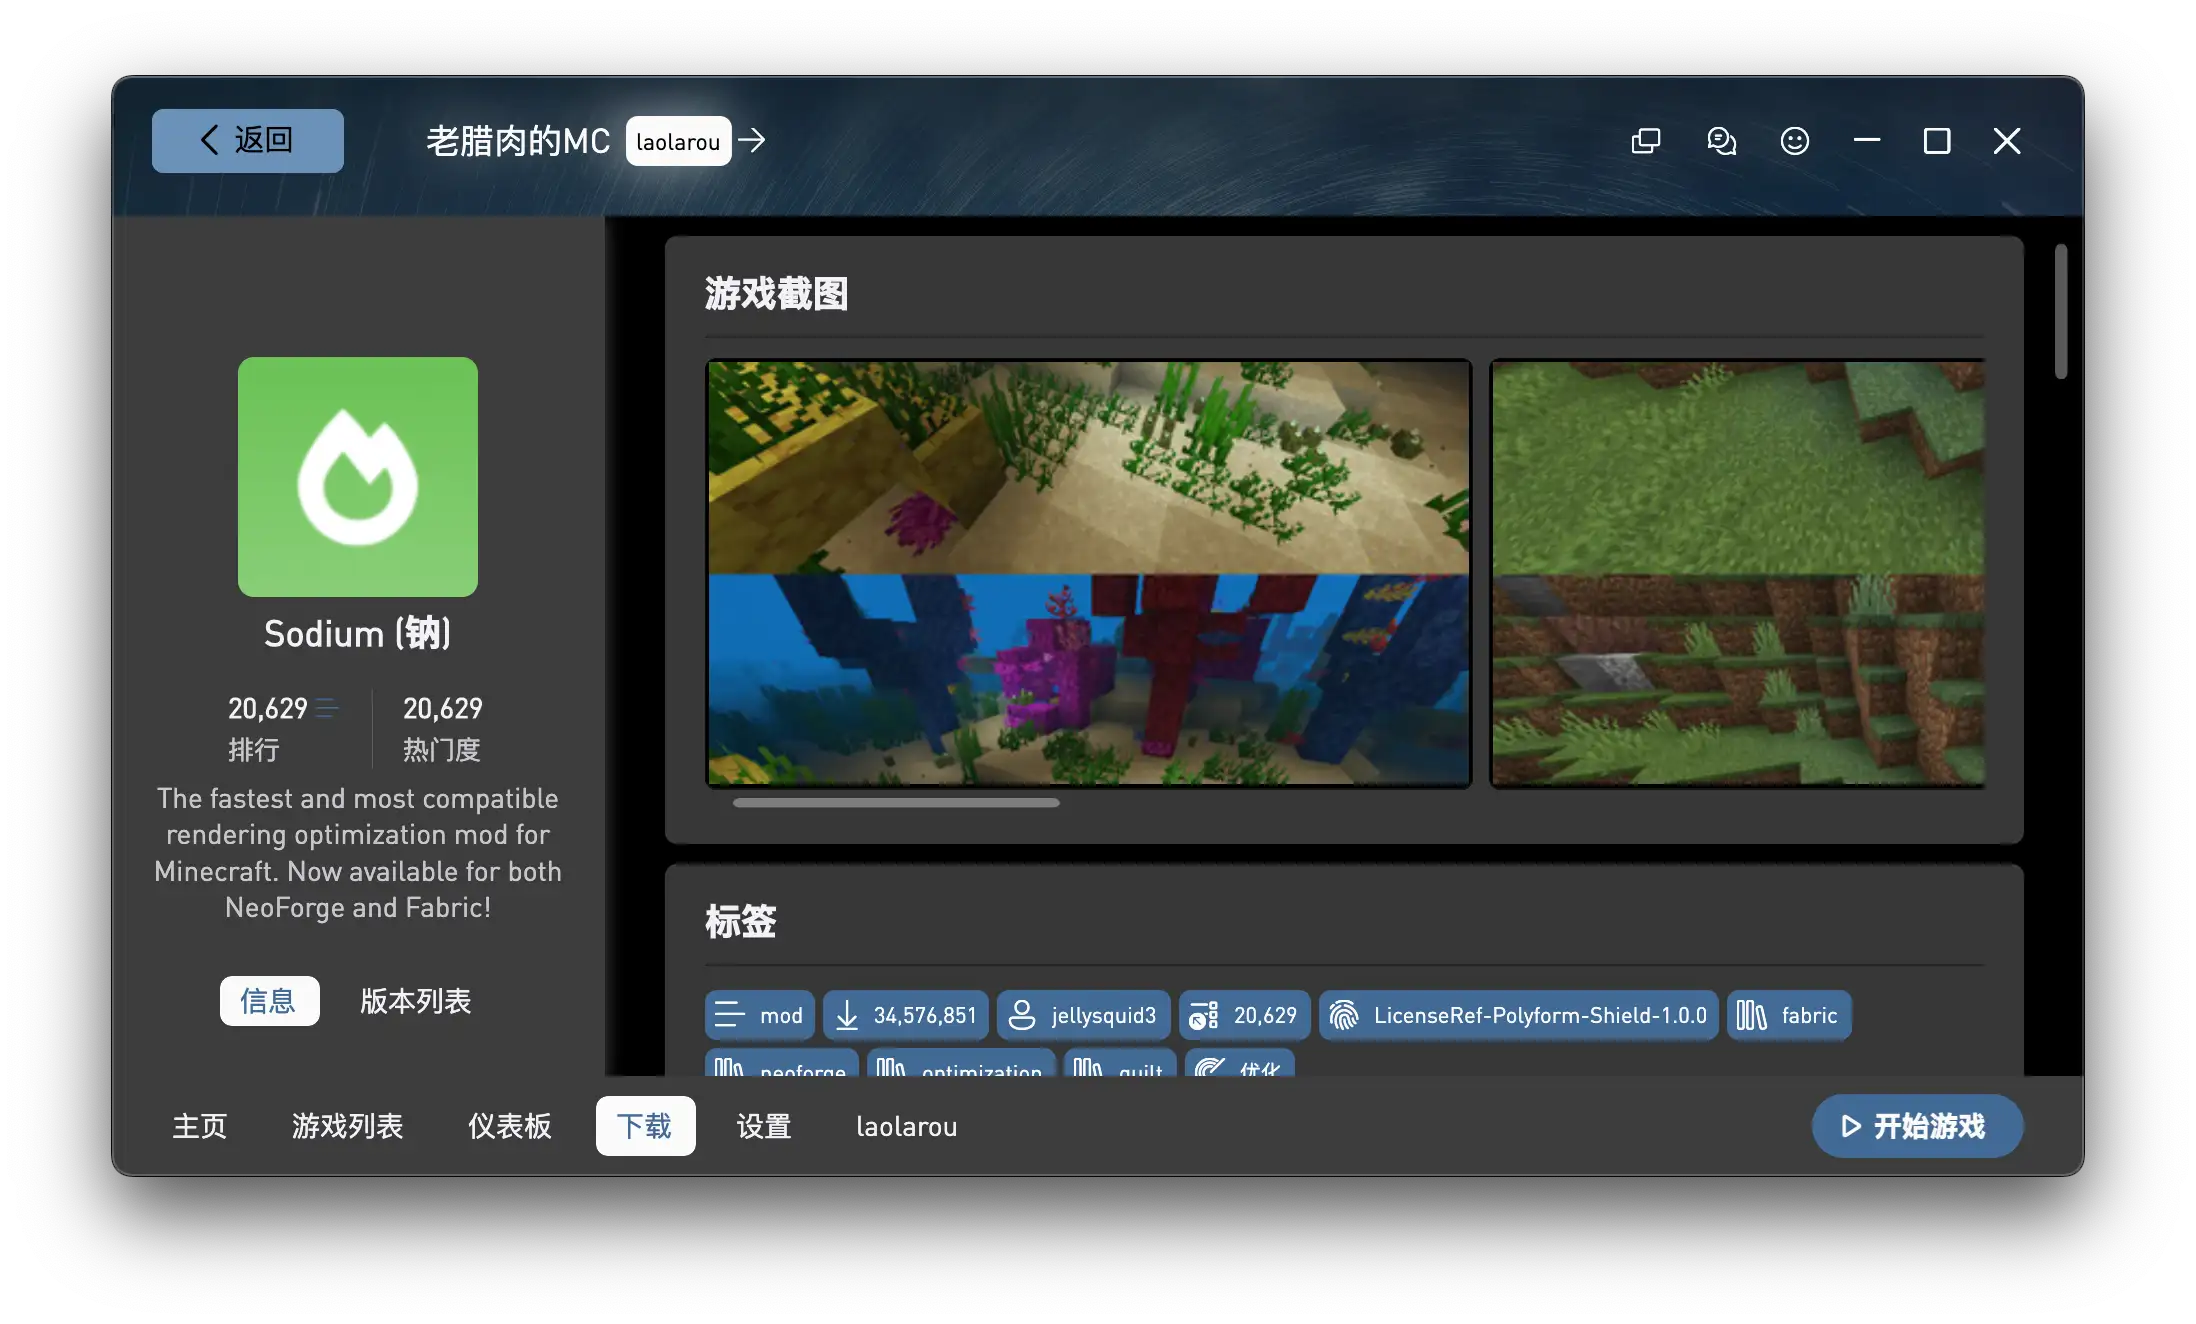This screenshot has height=1324, width=2196.
Task: Open the laolarou account badge in title bar
Action: point(678,142)
